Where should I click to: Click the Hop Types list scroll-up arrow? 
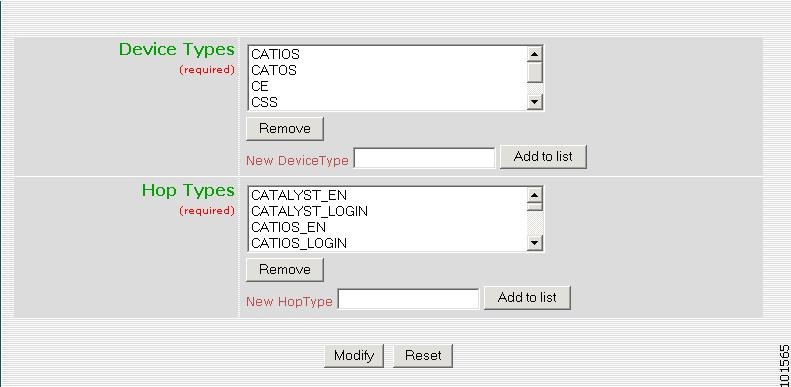[x=534, y=194]
